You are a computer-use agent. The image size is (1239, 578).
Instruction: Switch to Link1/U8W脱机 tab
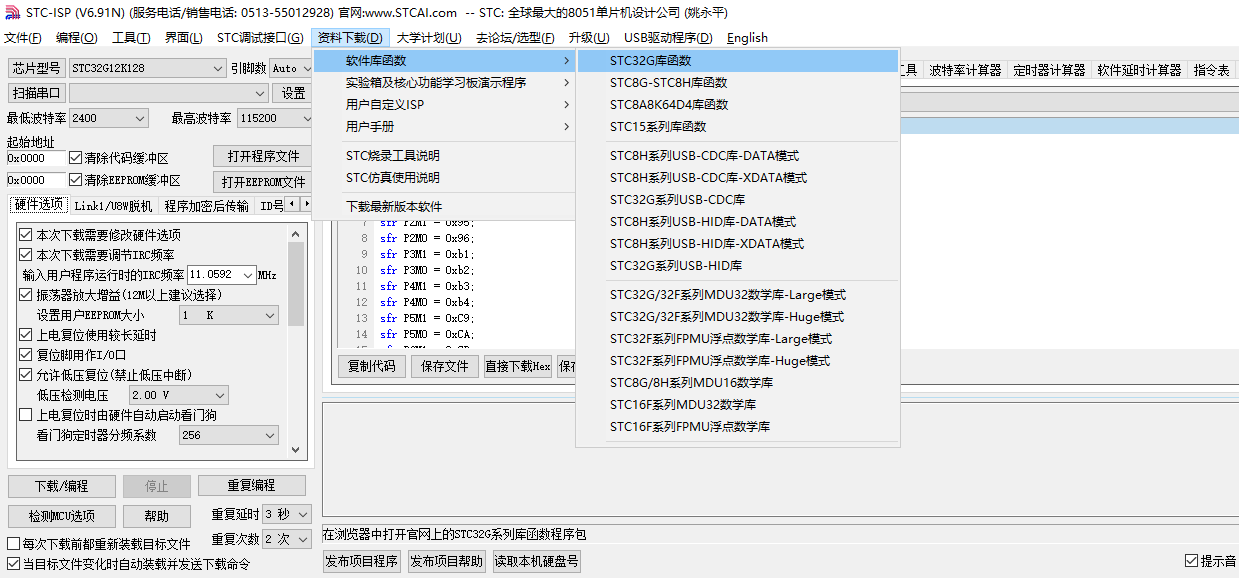pos(113,206)
